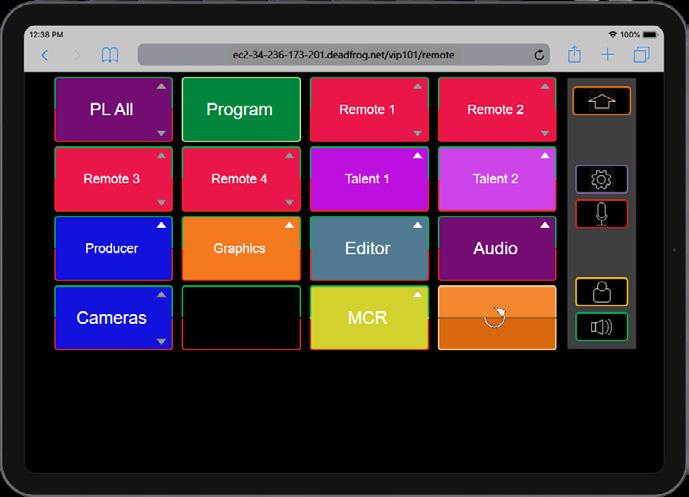The height and width of the screenshot is (497, 689).
Task: Toggle the Talent 2 channel key
Action: point(497,179)
